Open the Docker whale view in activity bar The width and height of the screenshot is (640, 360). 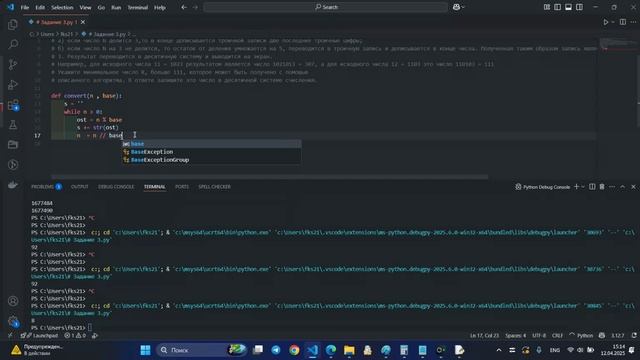(x=13, y=184)
